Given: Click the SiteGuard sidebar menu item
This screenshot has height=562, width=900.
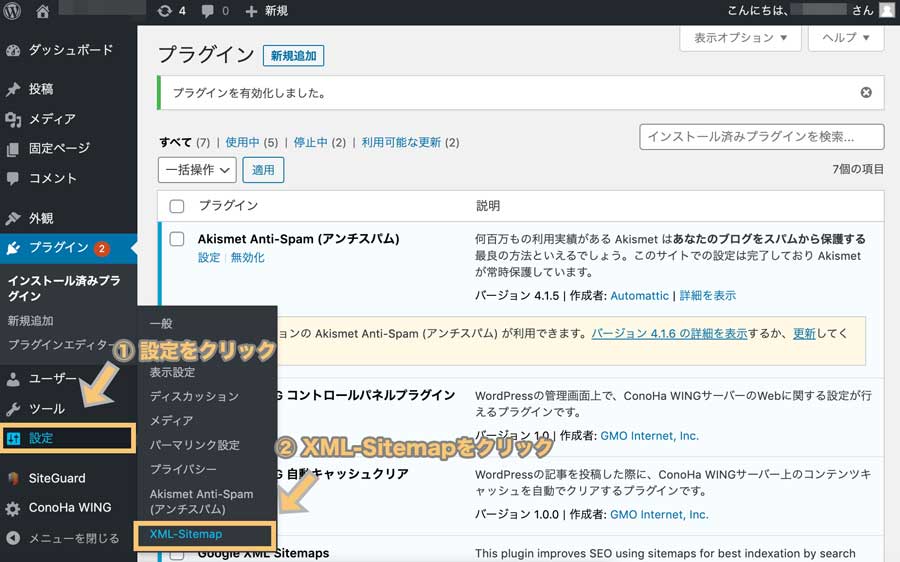Looking at the screenshot, I should click(x=68, y=478).
